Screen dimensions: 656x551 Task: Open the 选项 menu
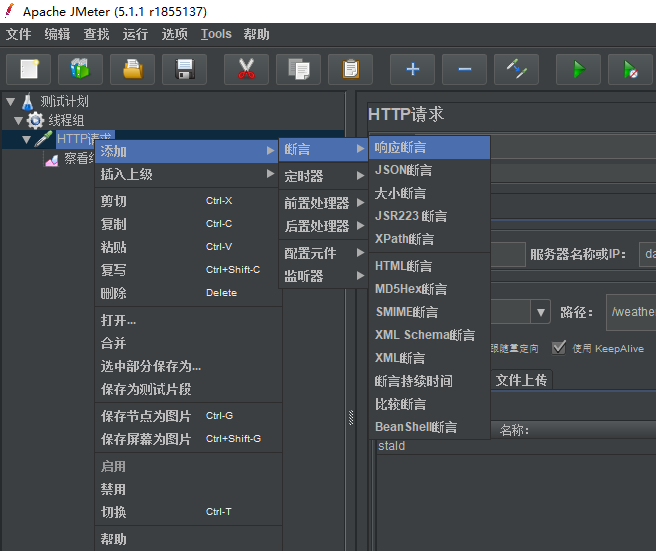174,34
